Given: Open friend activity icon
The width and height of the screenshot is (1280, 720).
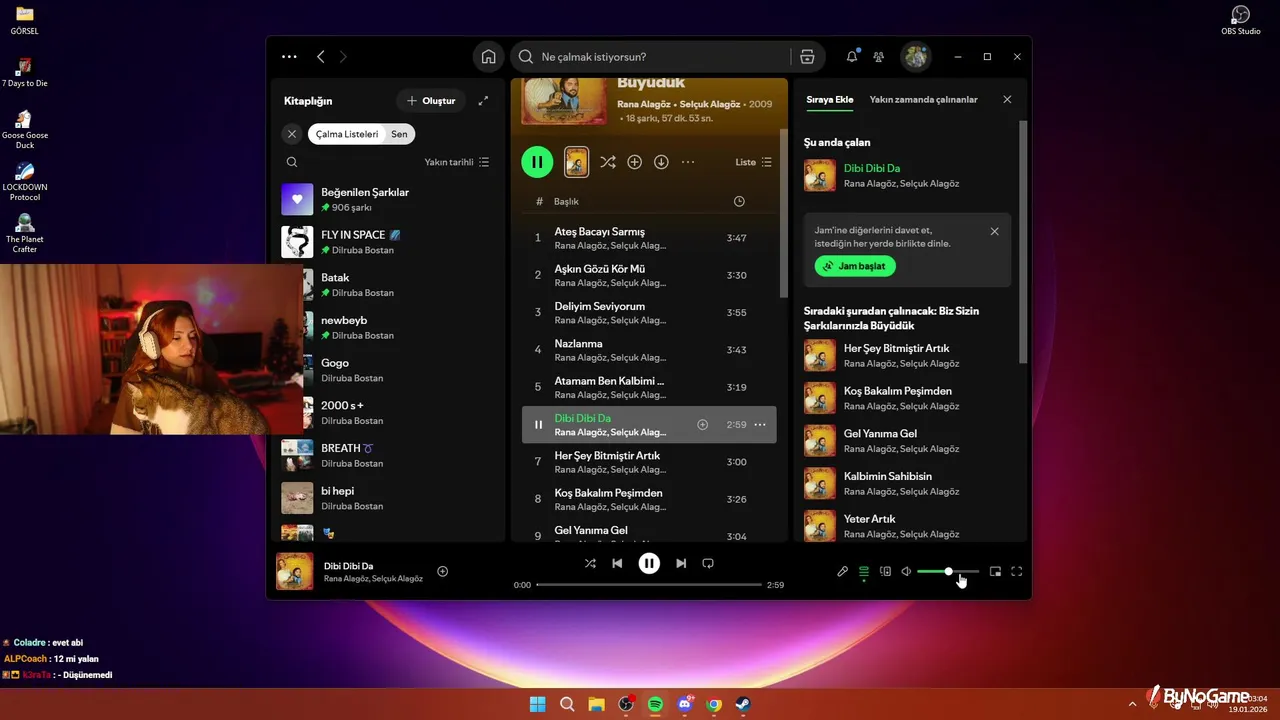Looking at the screenshot, I should point(879,57).
